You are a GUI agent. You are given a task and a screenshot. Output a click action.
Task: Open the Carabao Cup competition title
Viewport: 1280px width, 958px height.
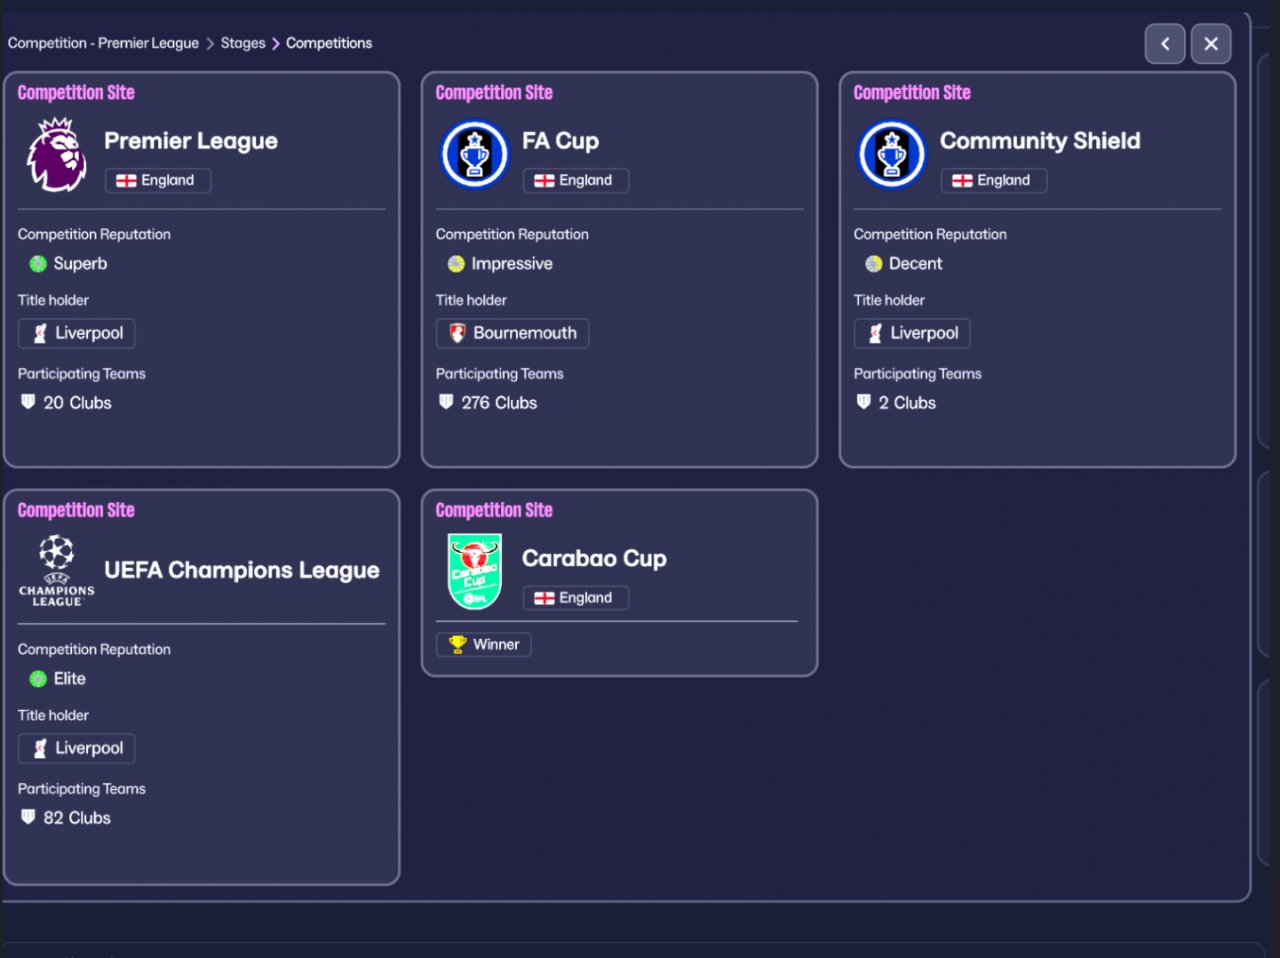click(594, 558)
